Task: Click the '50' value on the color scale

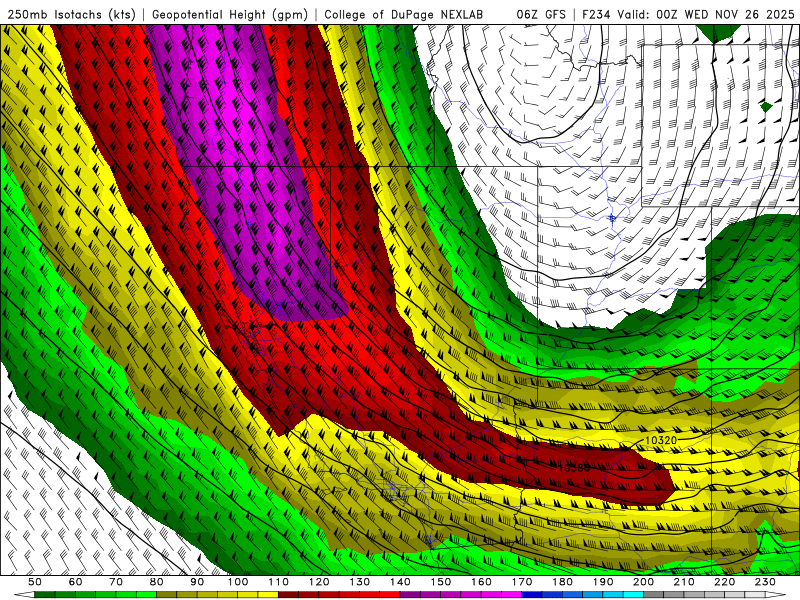Action: (x=35, y=582)
